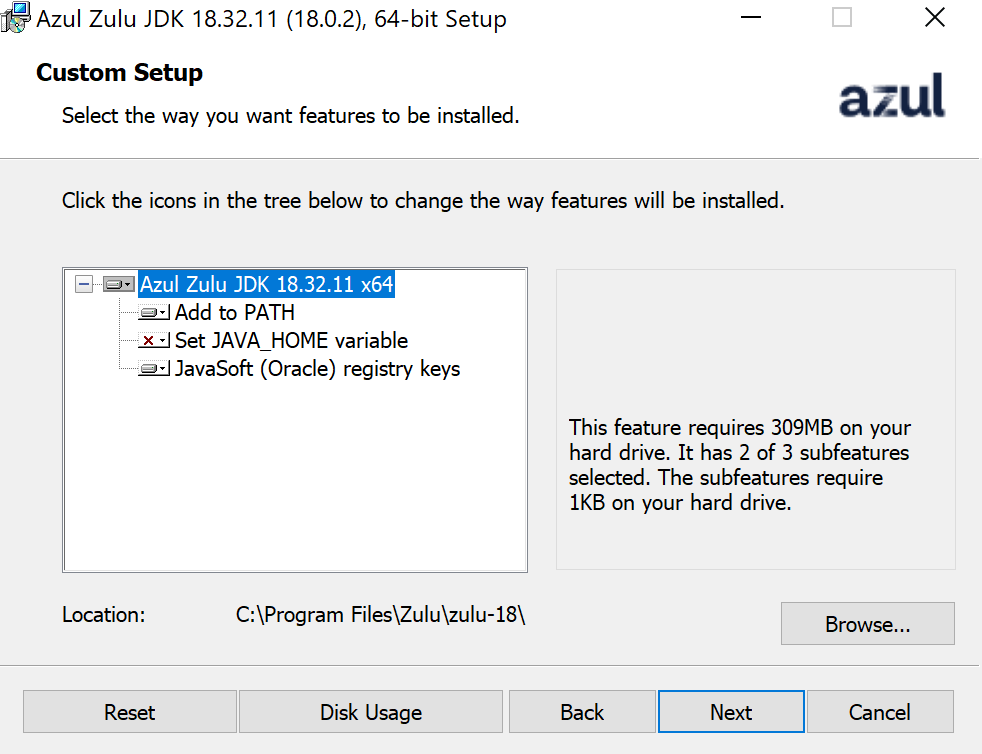The width and height of the screenshot is (982, 754).
Task: Select the Set JAVA_HOME variable label
Action: 291,341
